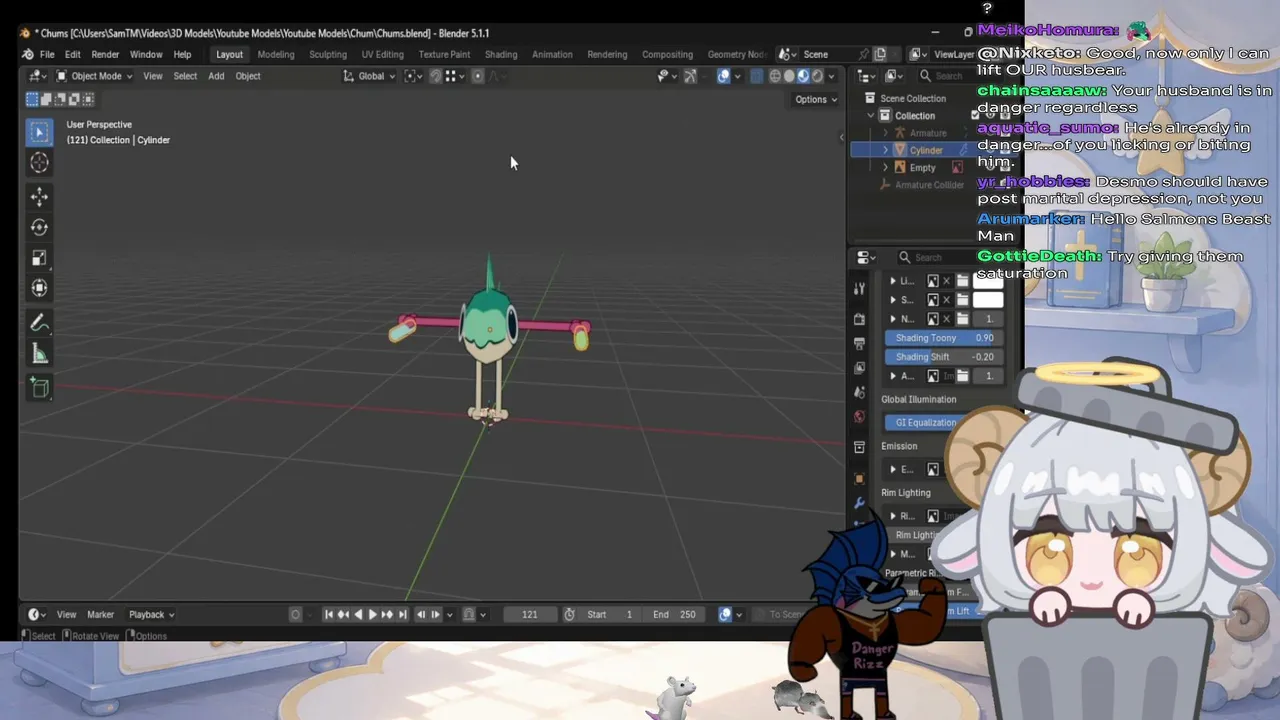Select the Measure tool
Screen dimensions: 1280x720
click(40, 353)
